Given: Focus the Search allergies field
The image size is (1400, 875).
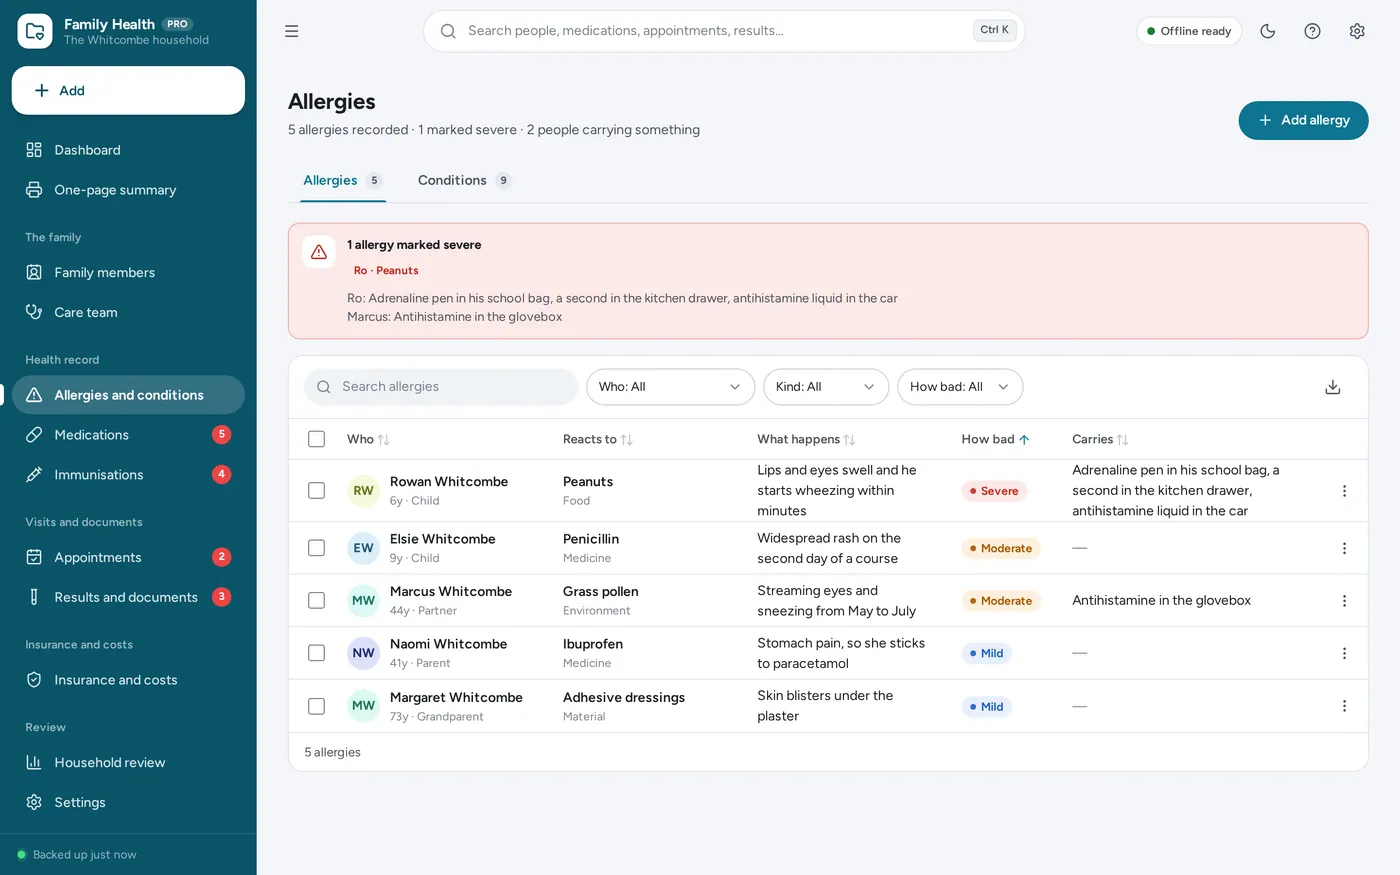Looking at the screenshot, I should [x=441, y=387].
